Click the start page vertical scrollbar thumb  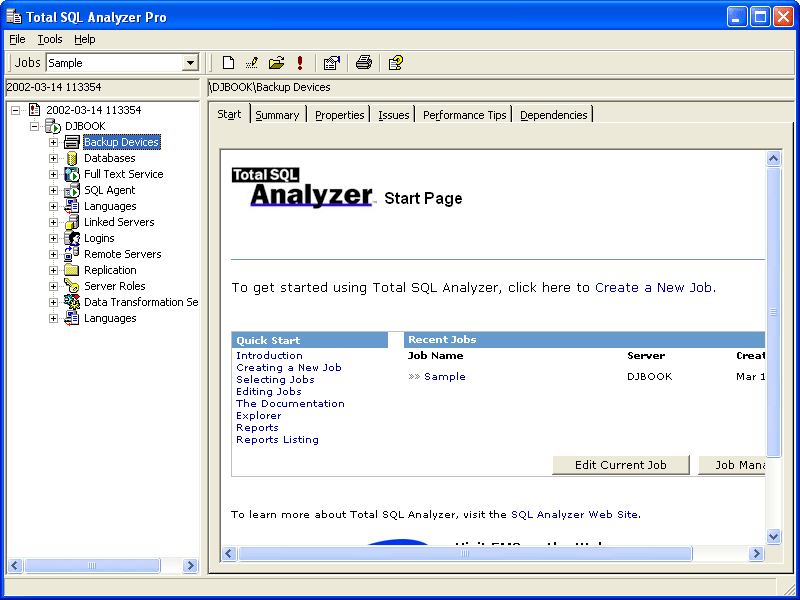[x=773, y=312]
